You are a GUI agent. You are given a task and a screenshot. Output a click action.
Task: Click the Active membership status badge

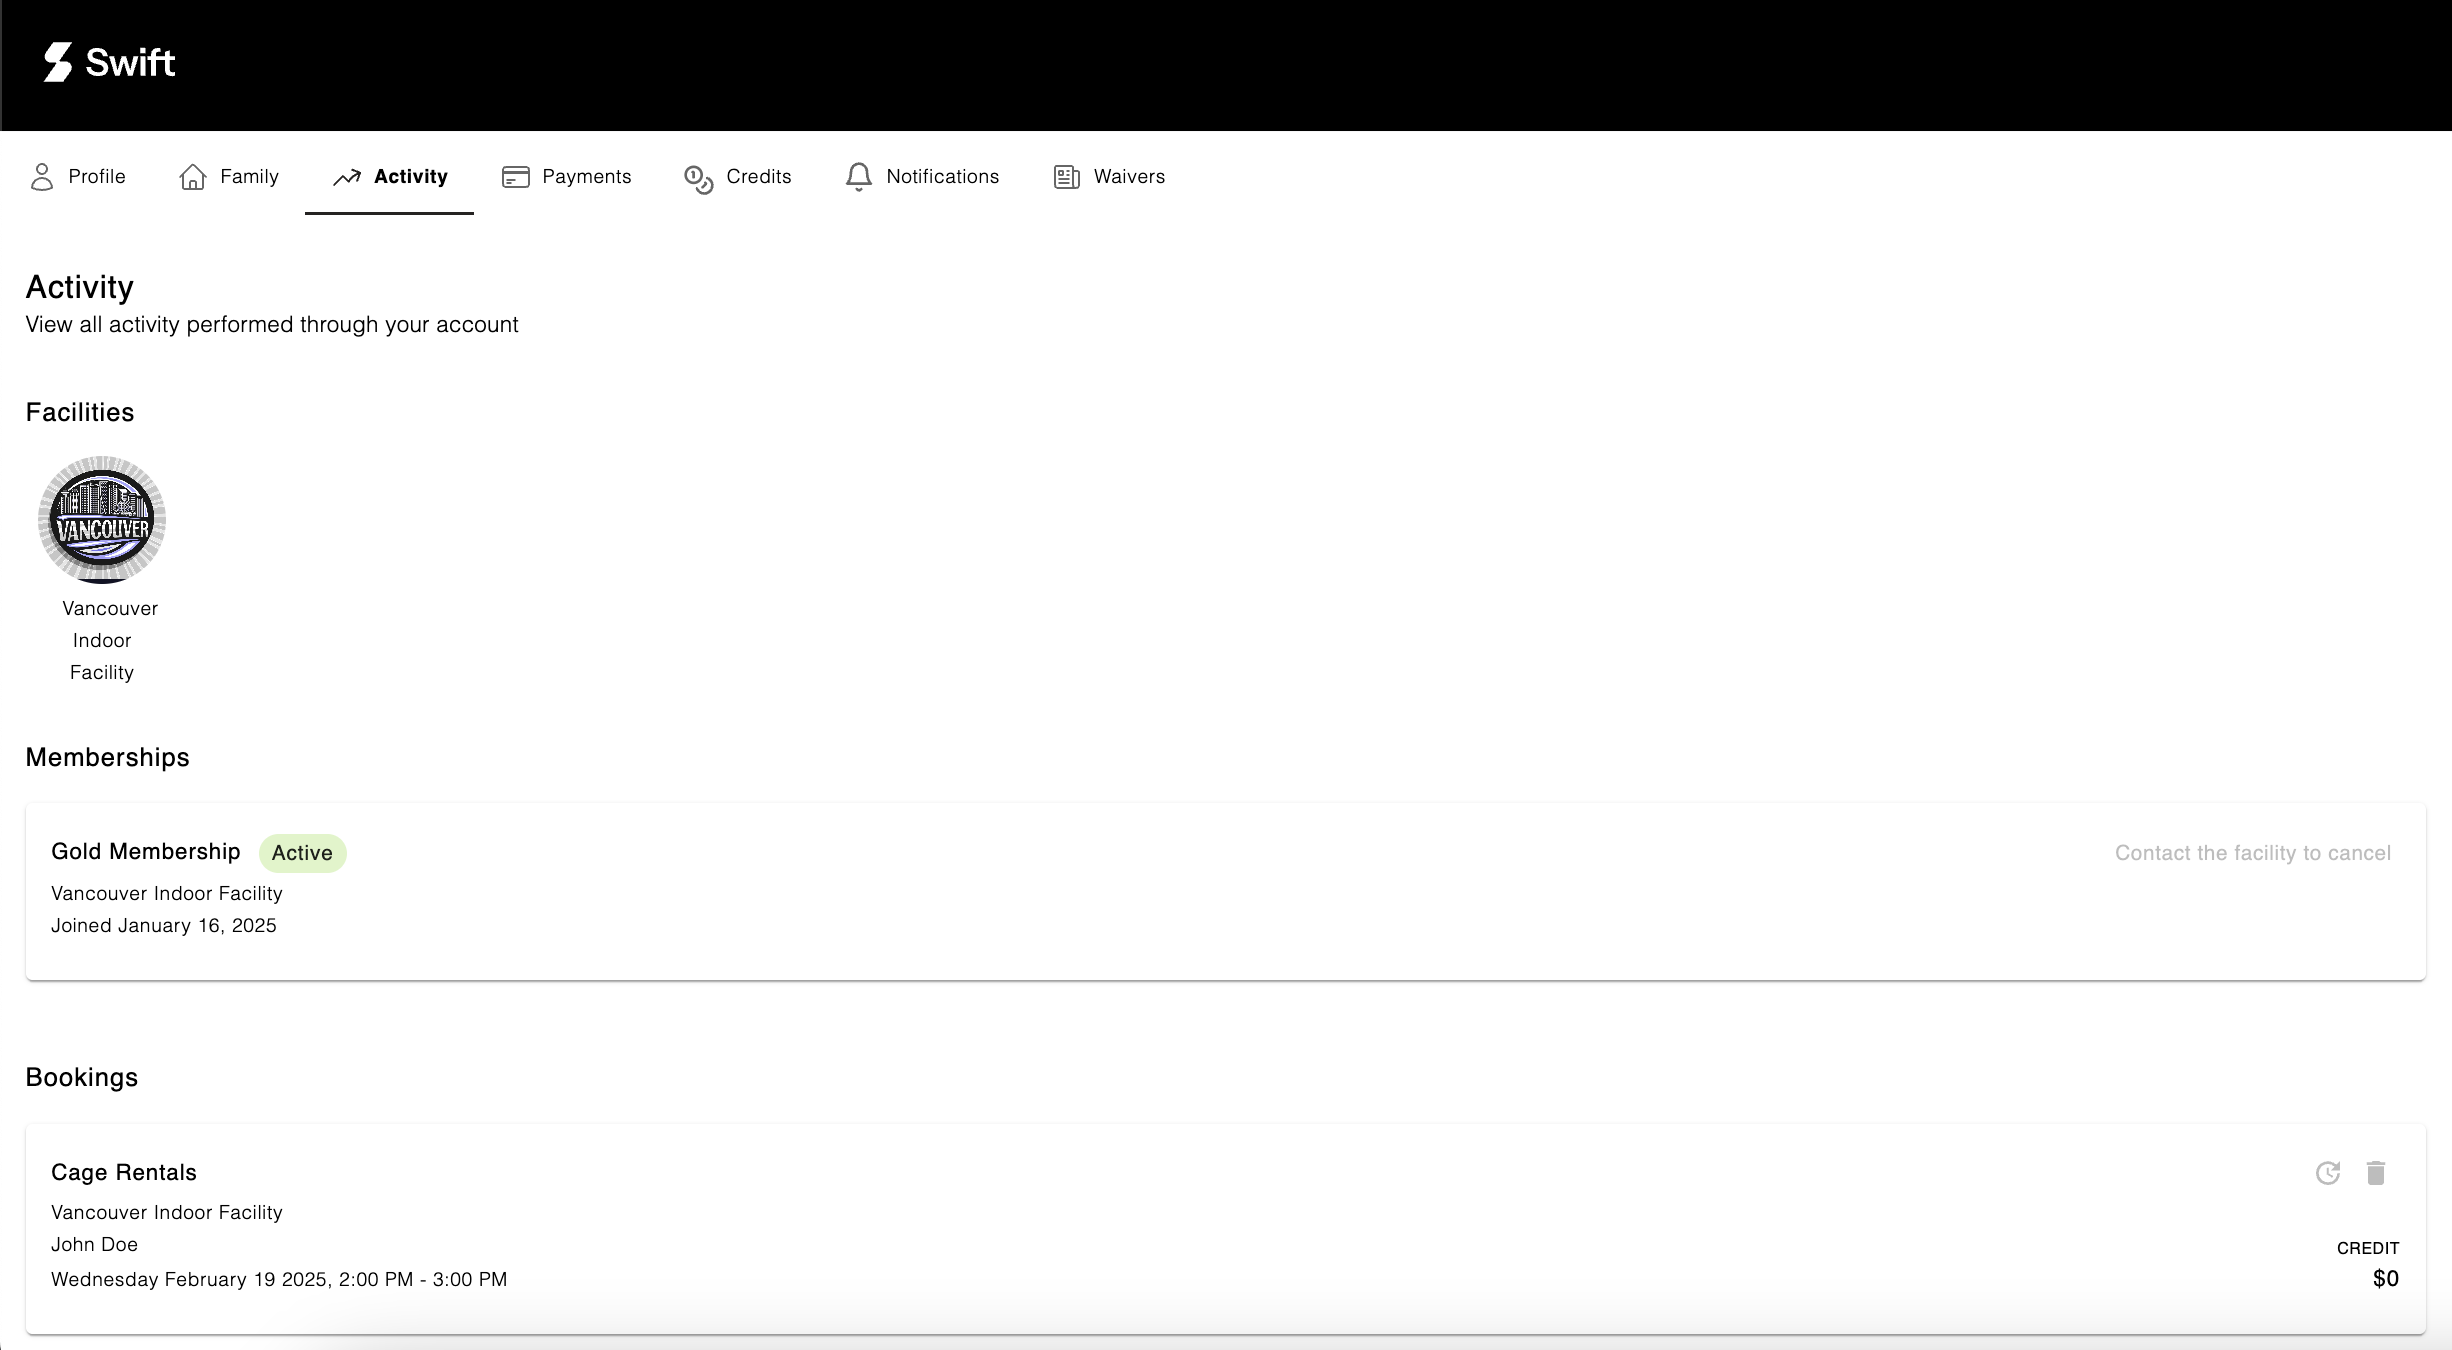302,853
